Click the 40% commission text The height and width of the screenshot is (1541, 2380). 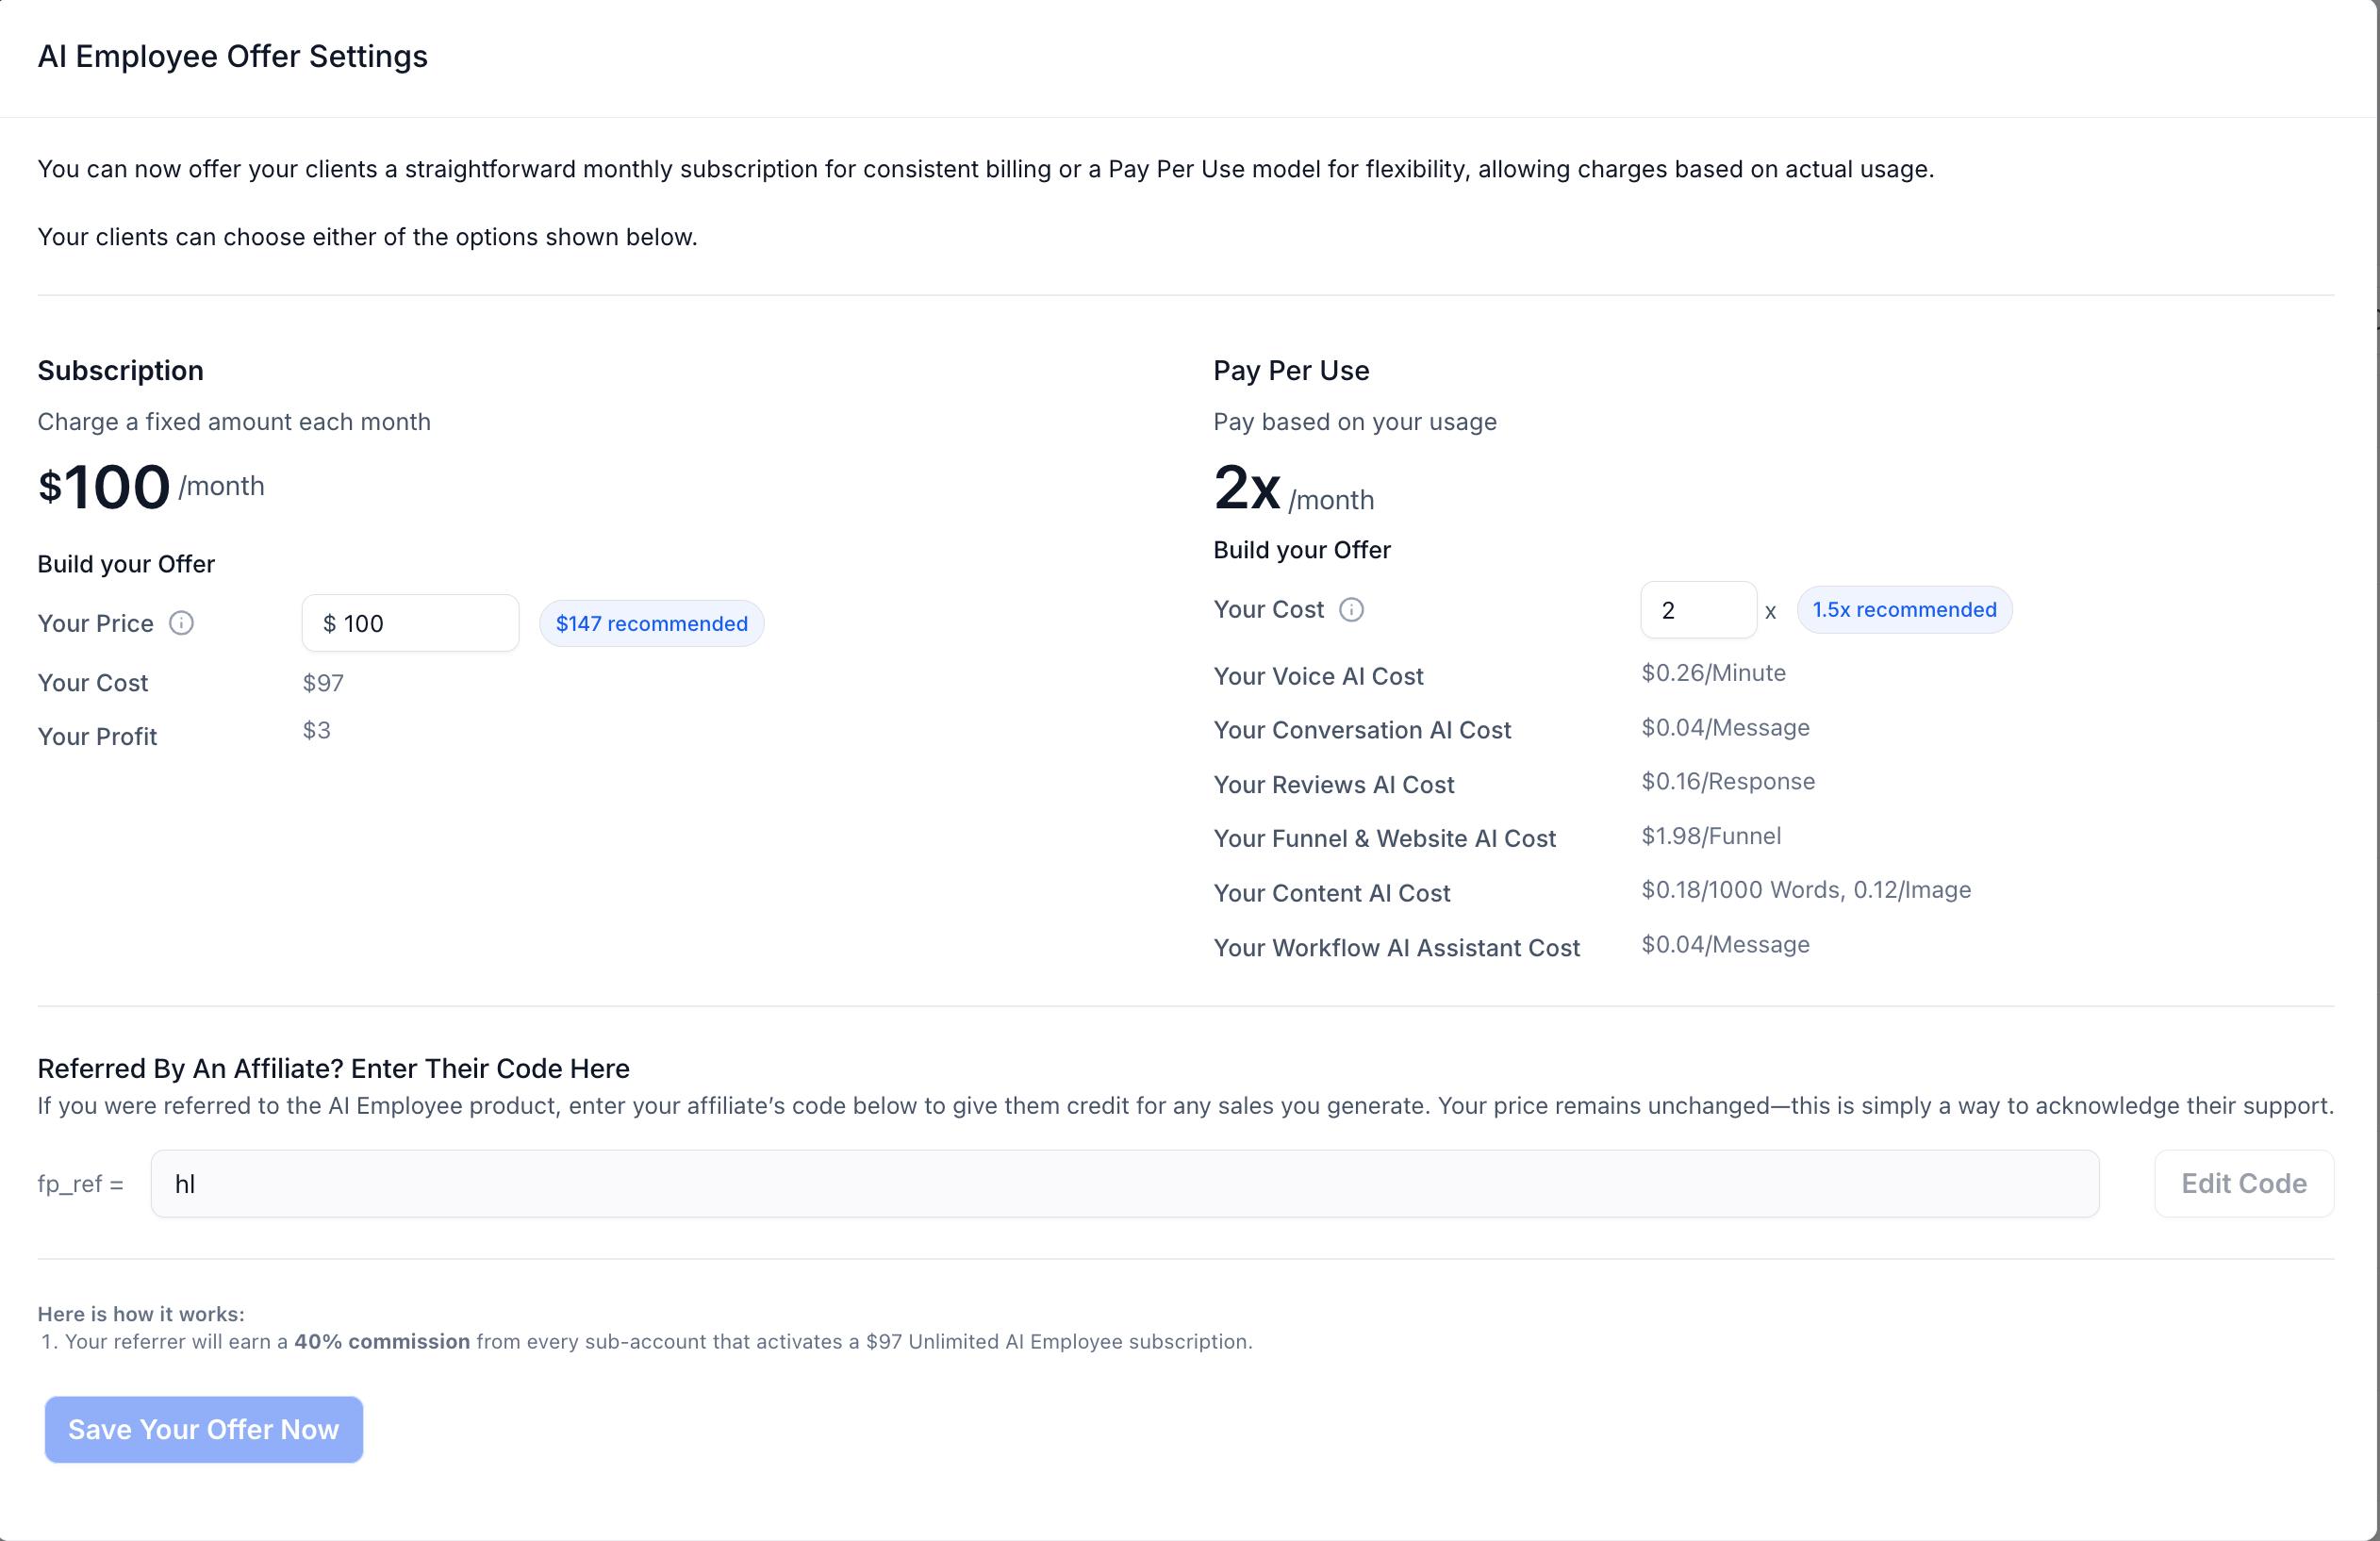tap(382, 1341)
